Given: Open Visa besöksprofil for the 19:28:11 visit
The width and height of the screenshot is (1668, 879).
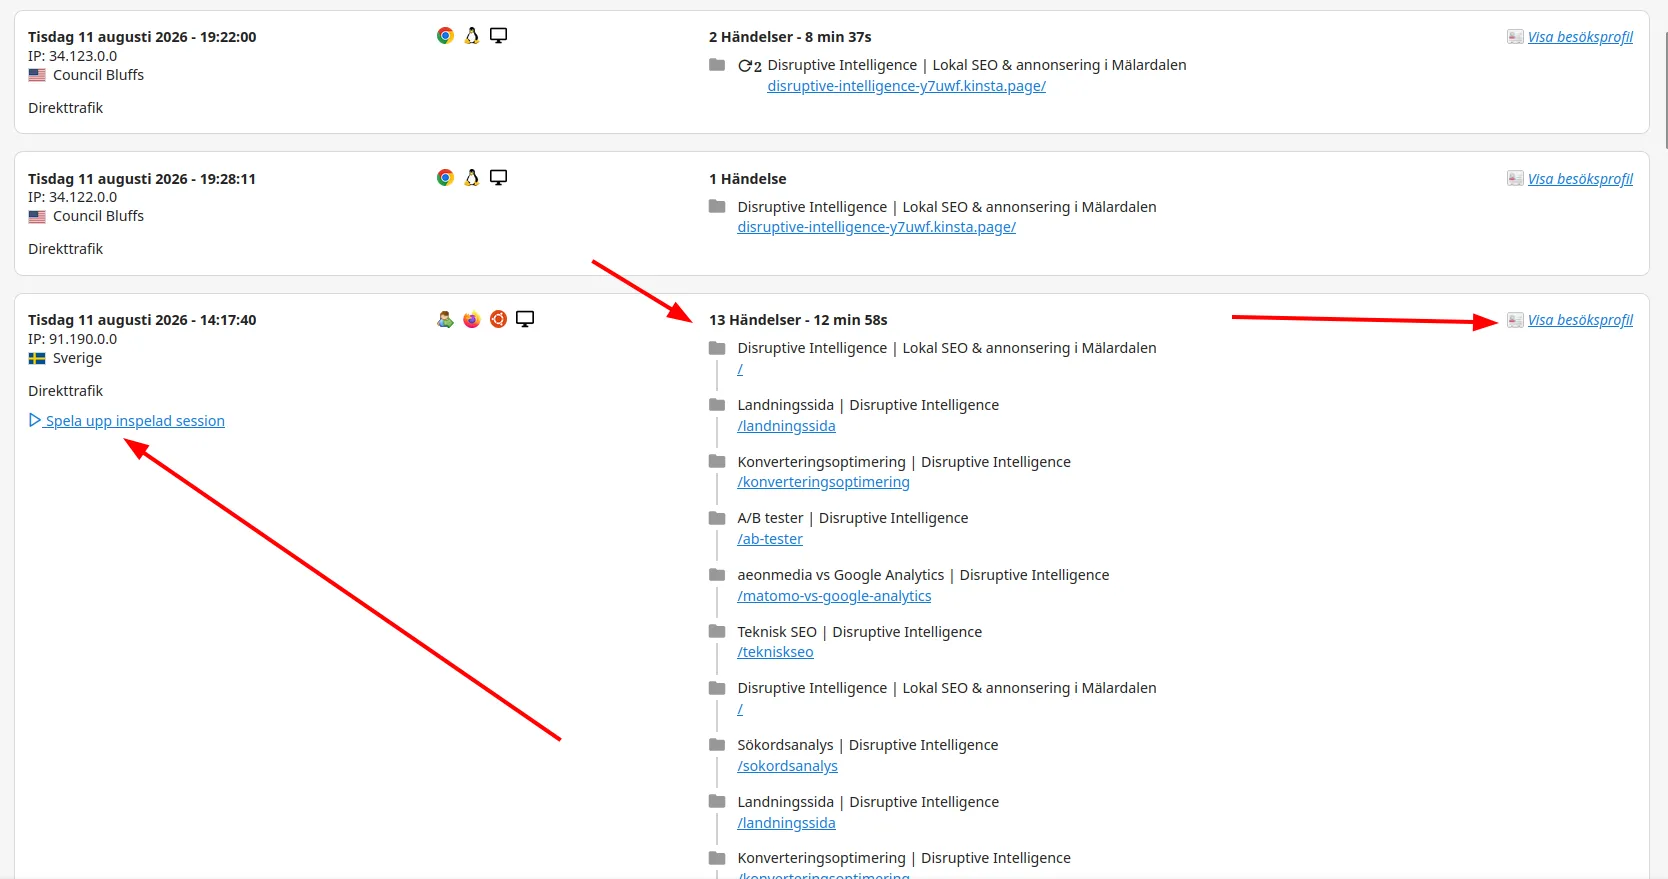Looking at the screenshot, I should [1580, 179].
